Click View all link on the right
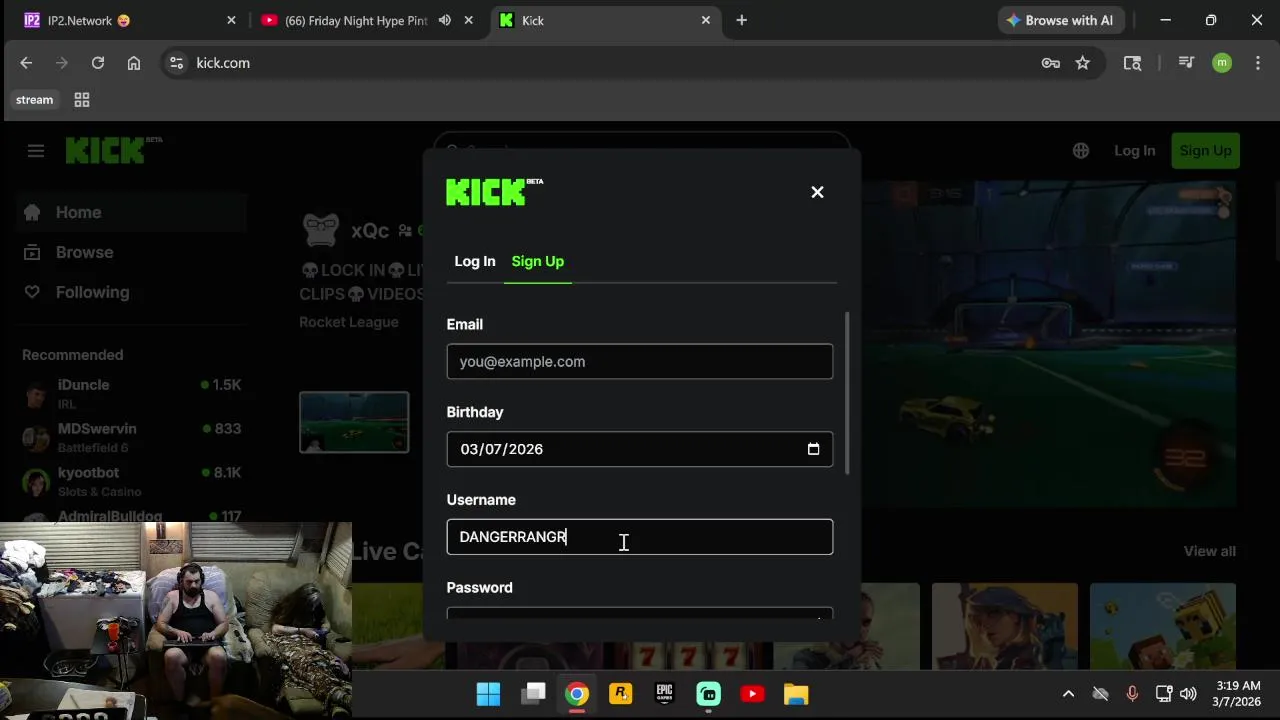1280x720 pixels. [x=1209, y=551]
